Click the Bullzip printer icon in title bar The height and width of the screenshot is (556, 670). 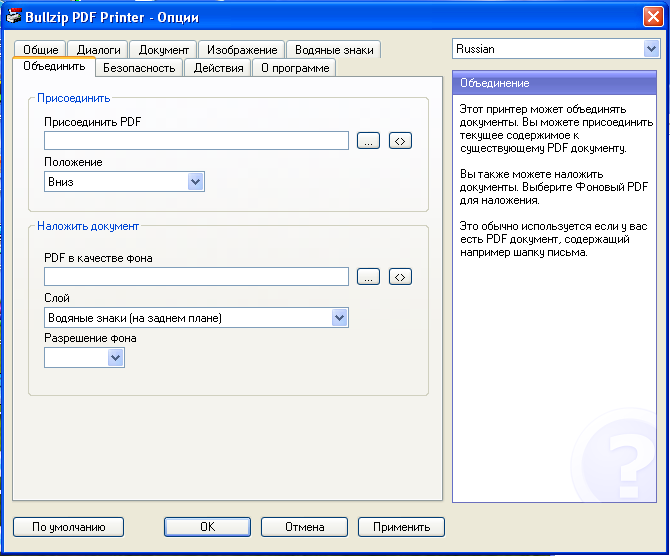pos(13,16)
